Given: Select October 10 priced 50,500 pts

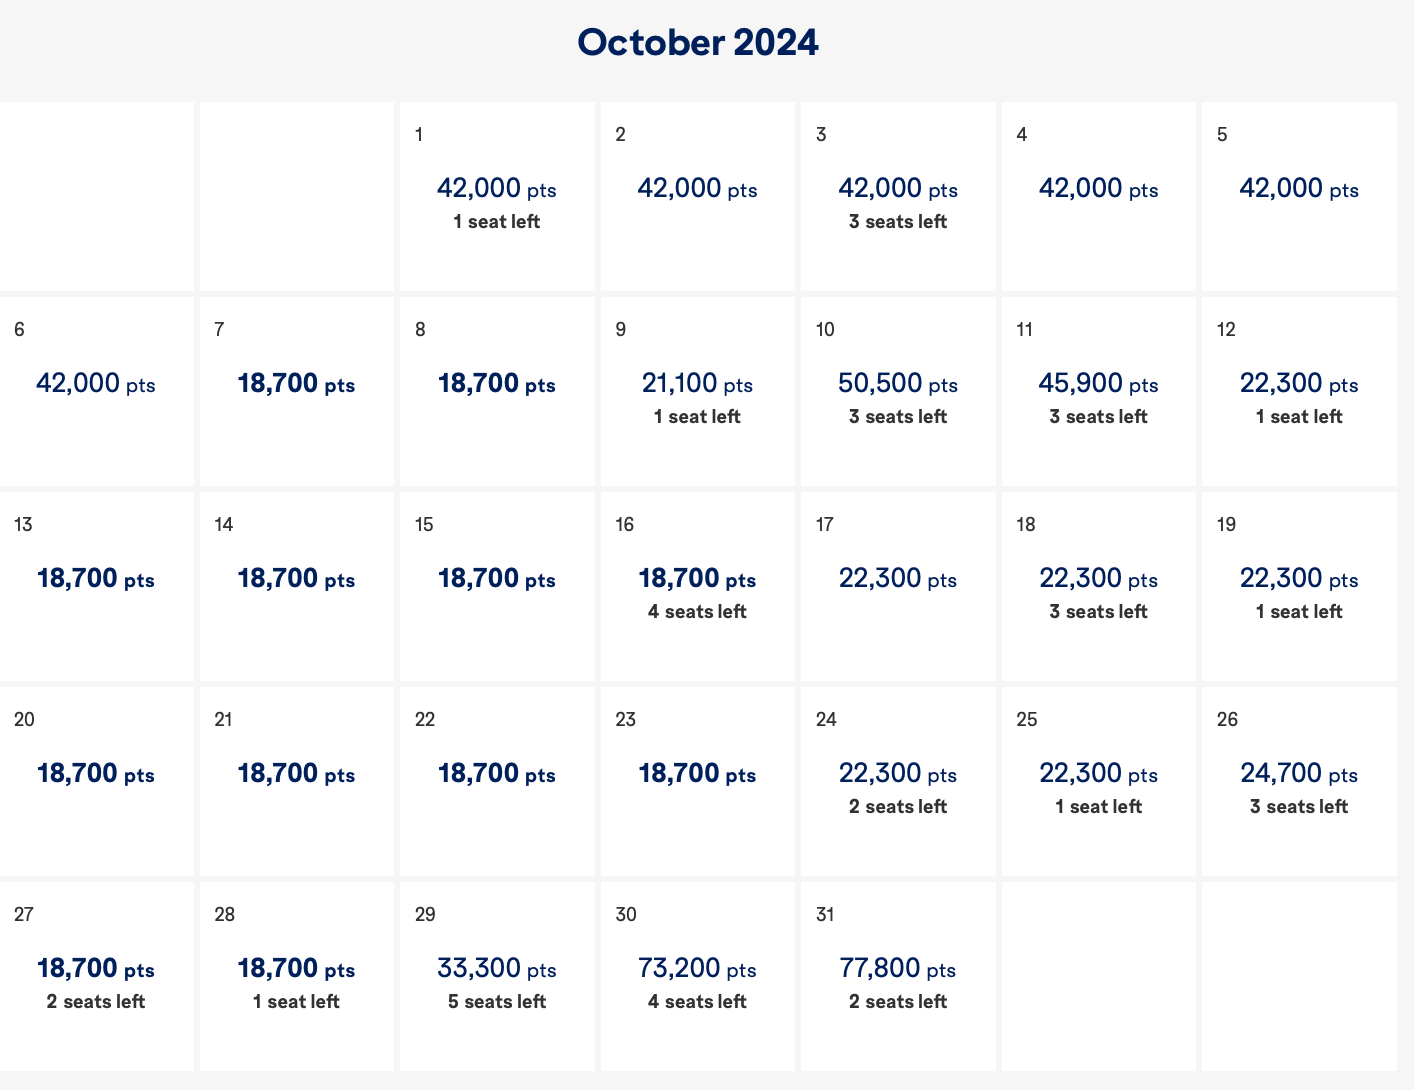Looking at the screenshot, I should [898, 391].
